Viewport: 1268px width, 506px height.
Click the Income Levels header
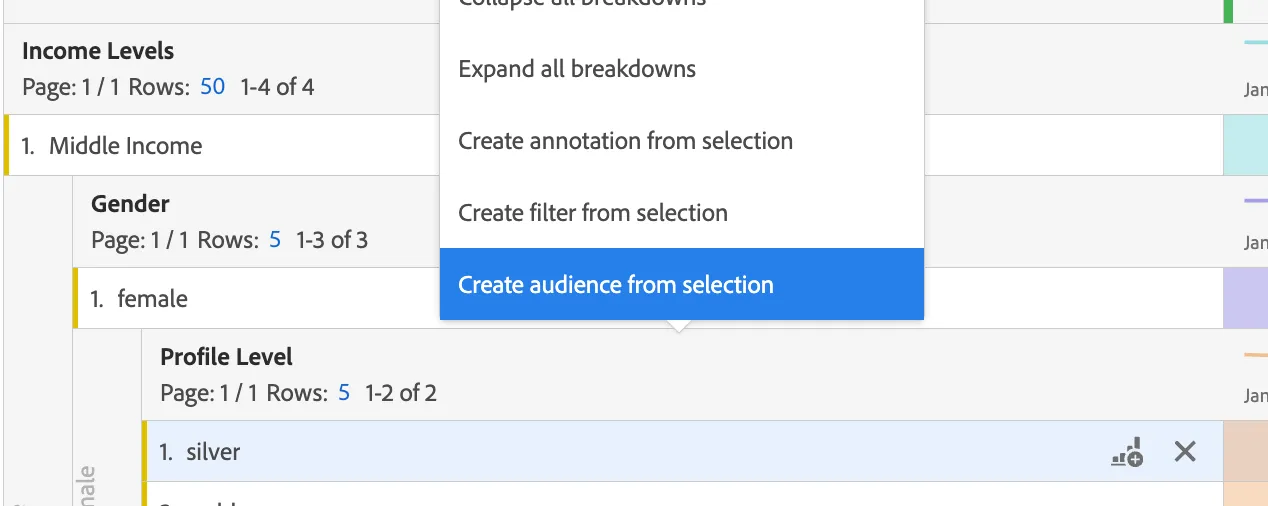click(98, 51)
